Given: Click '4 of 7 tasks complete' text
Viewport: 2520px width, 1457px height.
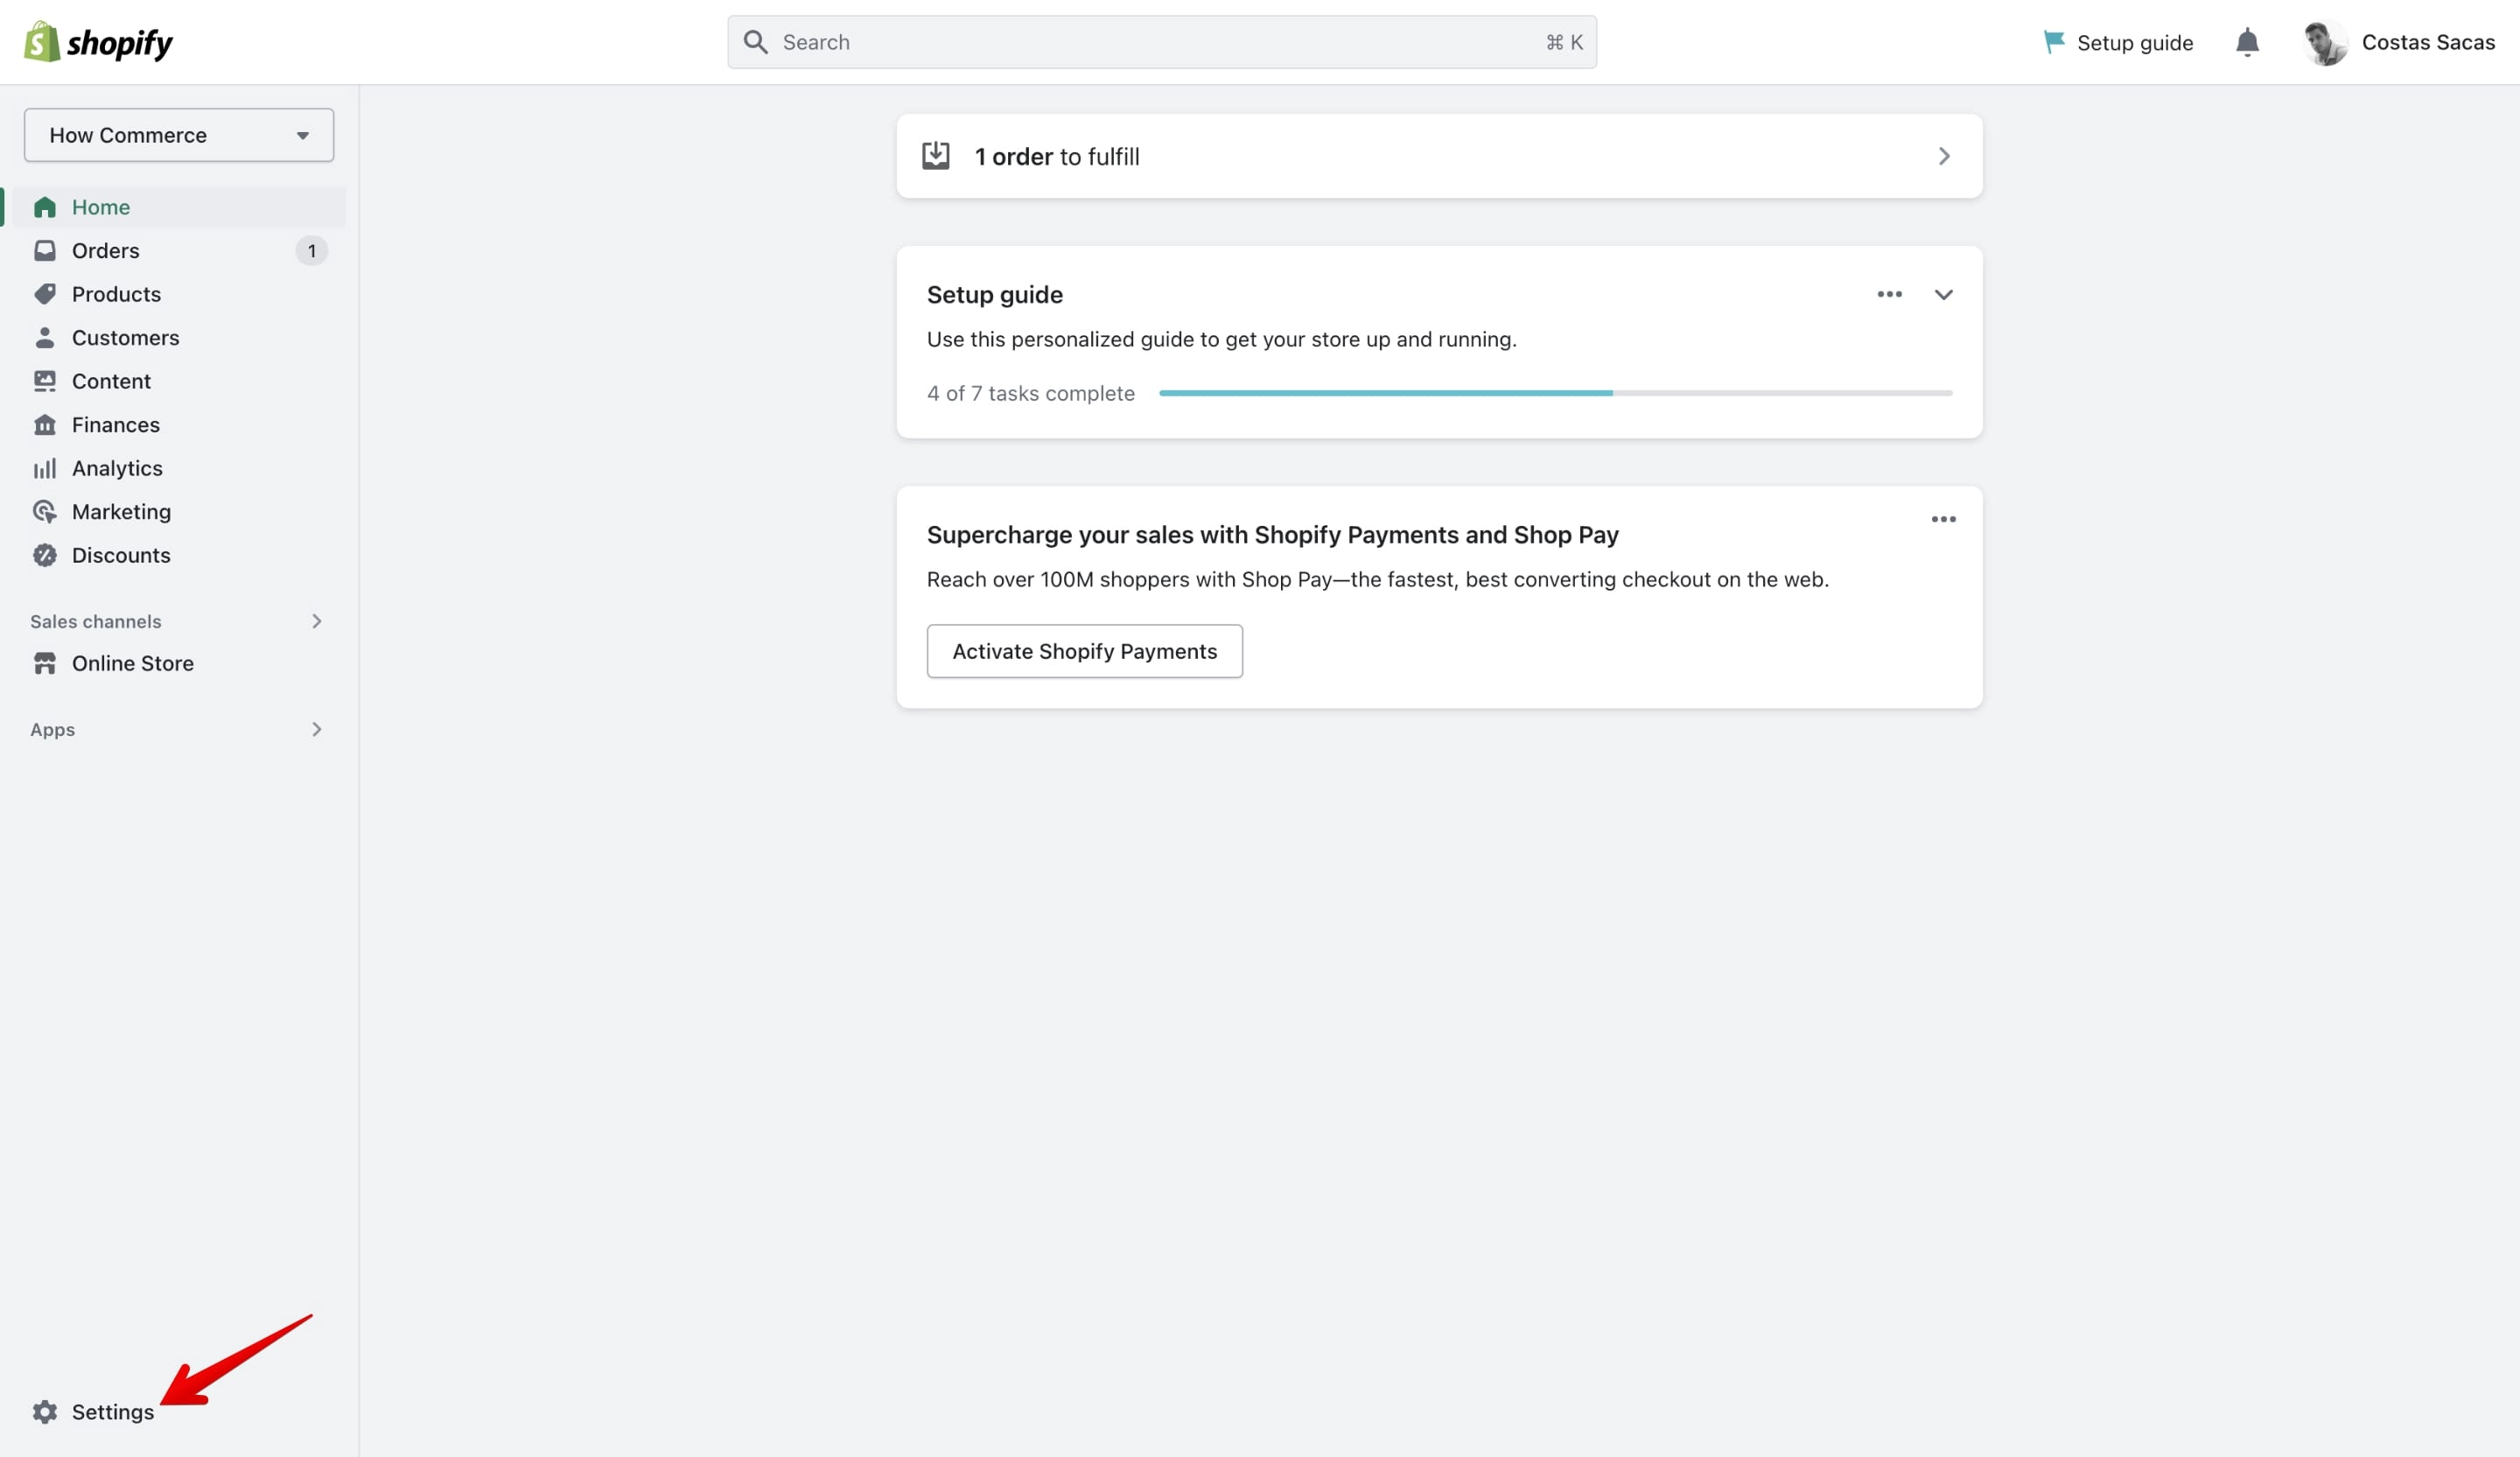Looking at the screenshot, I should pyautogui.click(x=1030, y=393).
